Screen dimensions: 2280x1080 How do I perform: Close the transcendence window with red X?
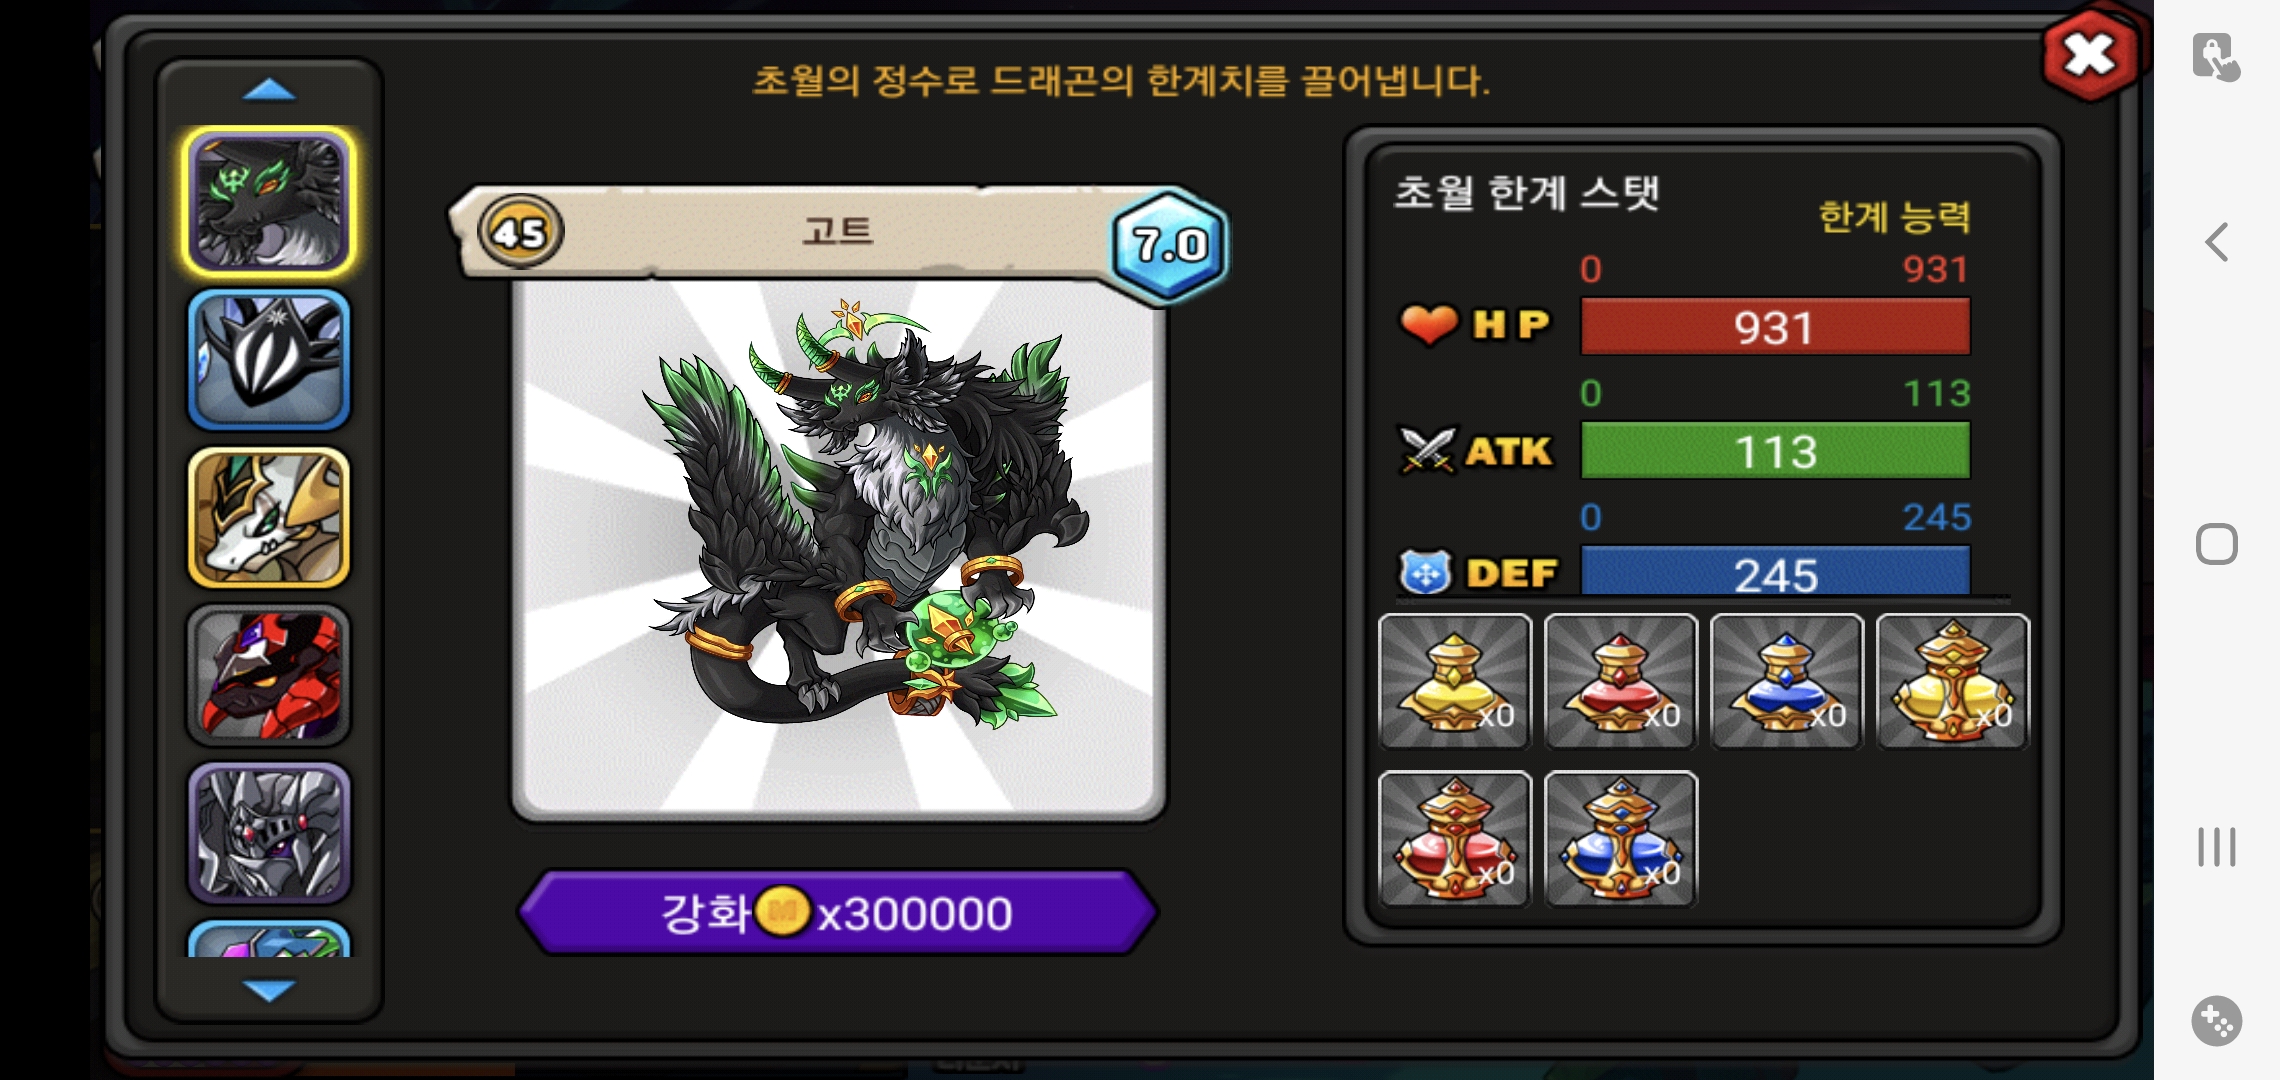pos(2089,55)
